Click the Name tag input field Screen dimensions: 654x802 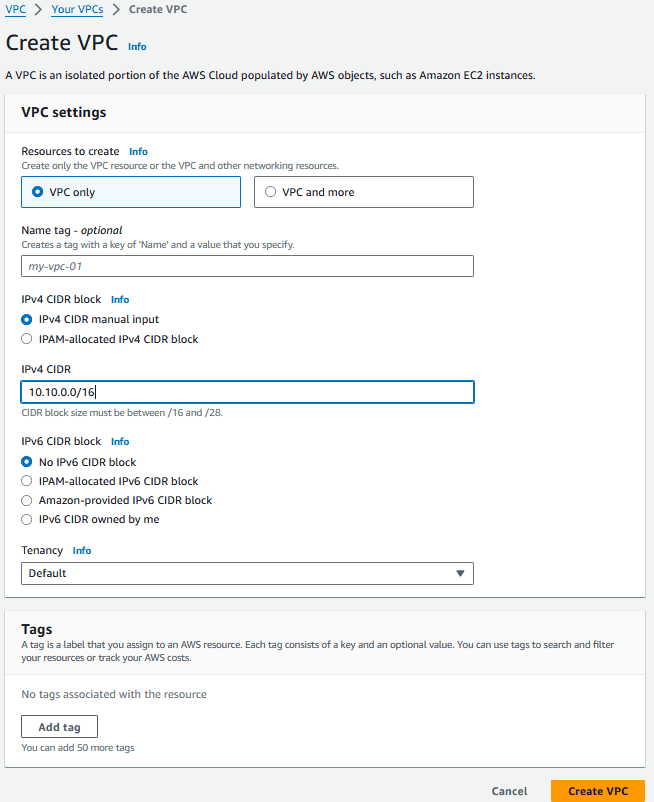[247, 266]
